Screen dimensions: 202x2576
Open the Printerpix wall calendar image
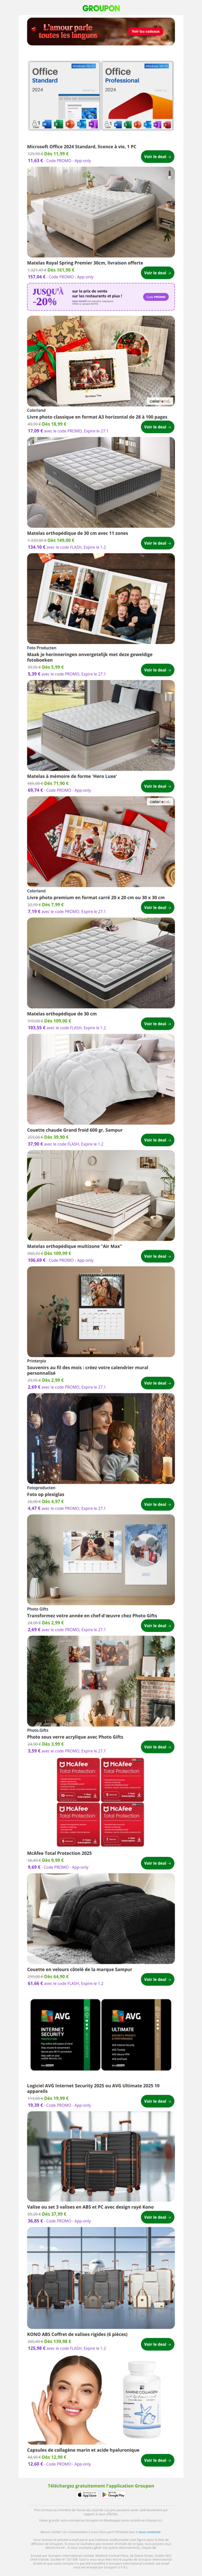101,1312
